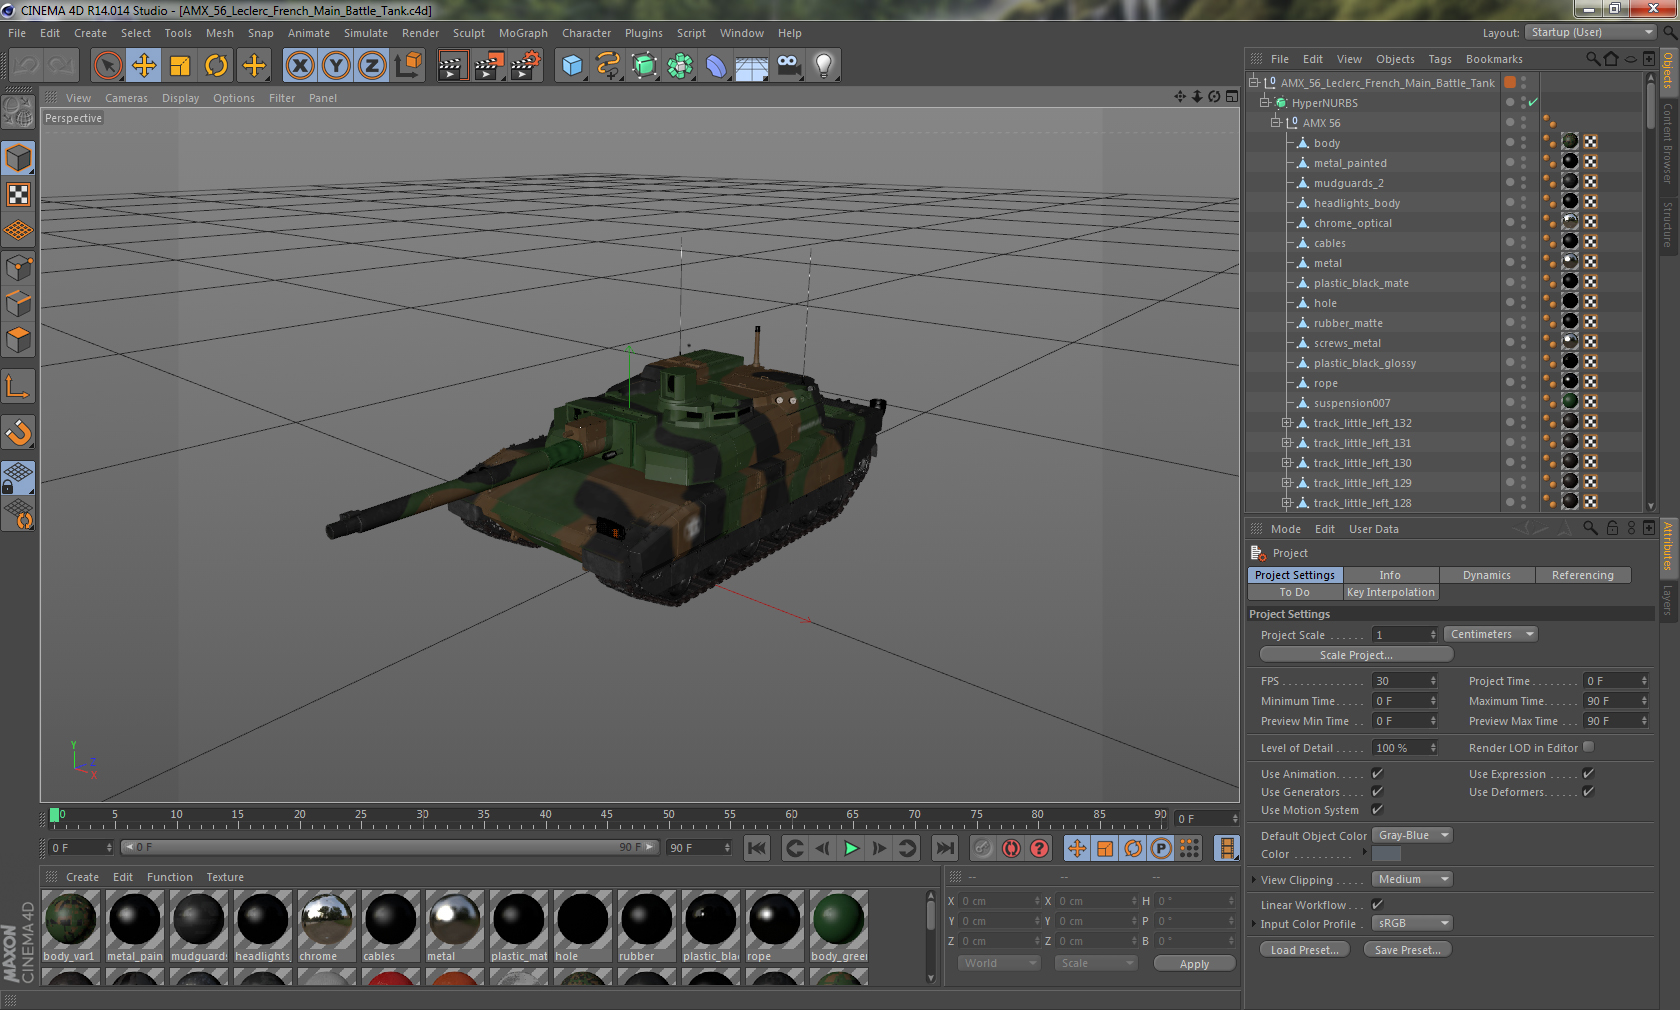Add a Camera object
Image resolution: width=1680 pixels, height=1010 pixels.
pyautogui.click(x=788, y=66)
